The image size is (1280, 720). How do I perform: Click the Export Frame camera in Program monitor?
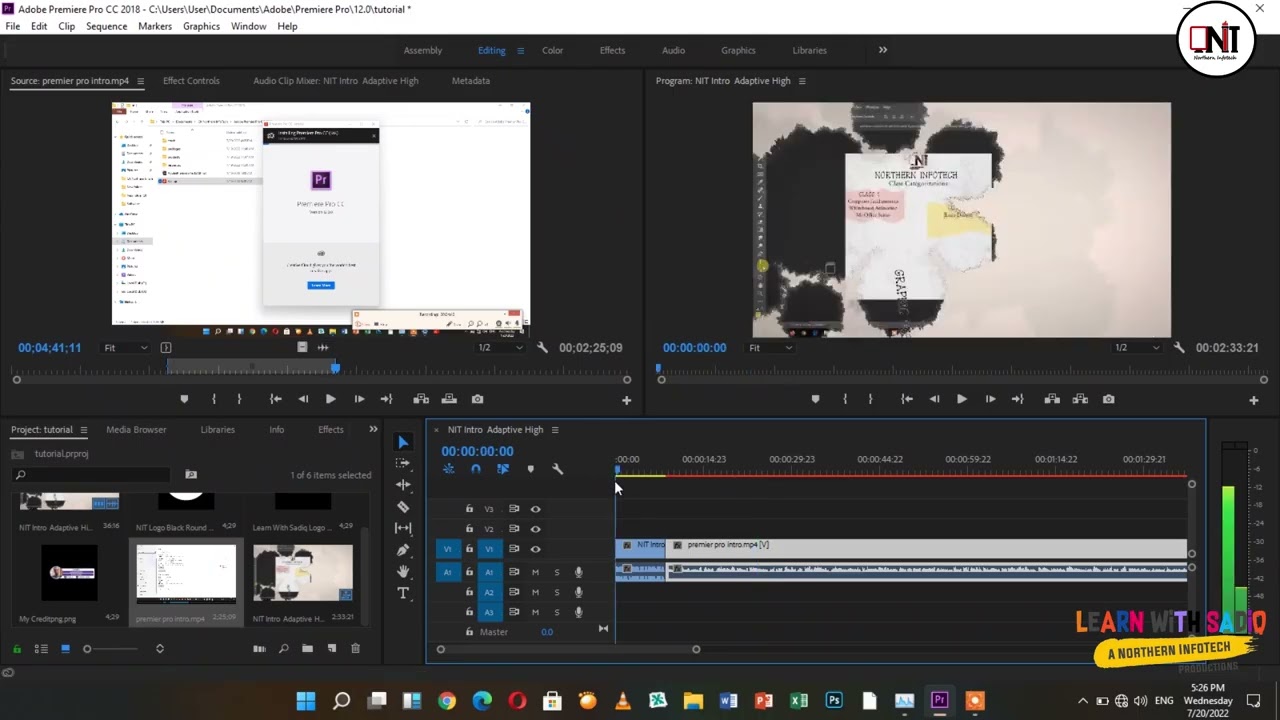coord(1108,399)
